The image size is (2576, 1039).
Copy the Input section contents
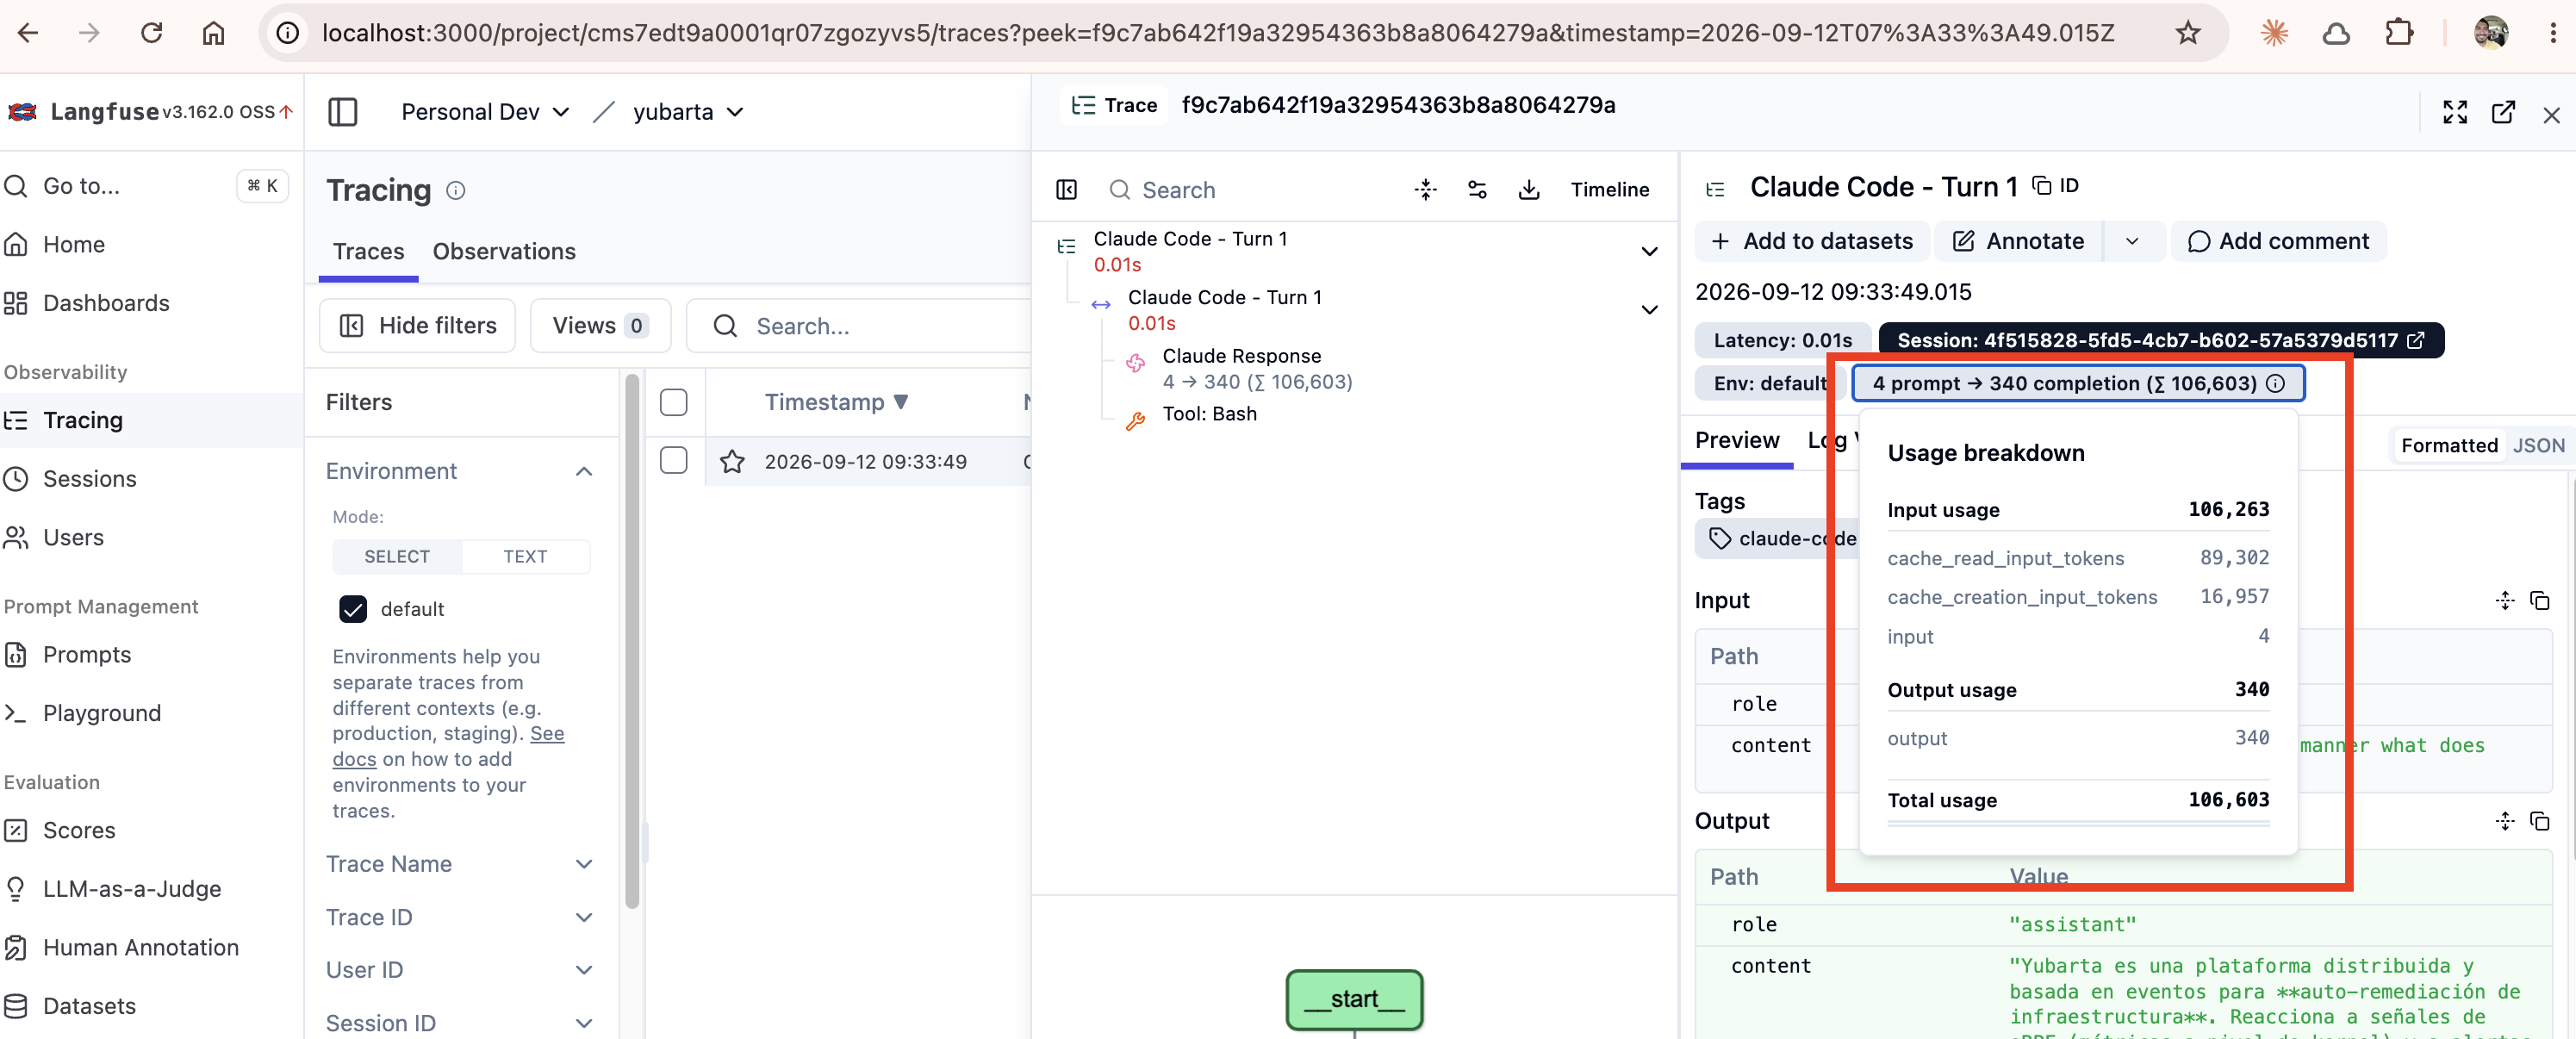(x=2539, y=600)
